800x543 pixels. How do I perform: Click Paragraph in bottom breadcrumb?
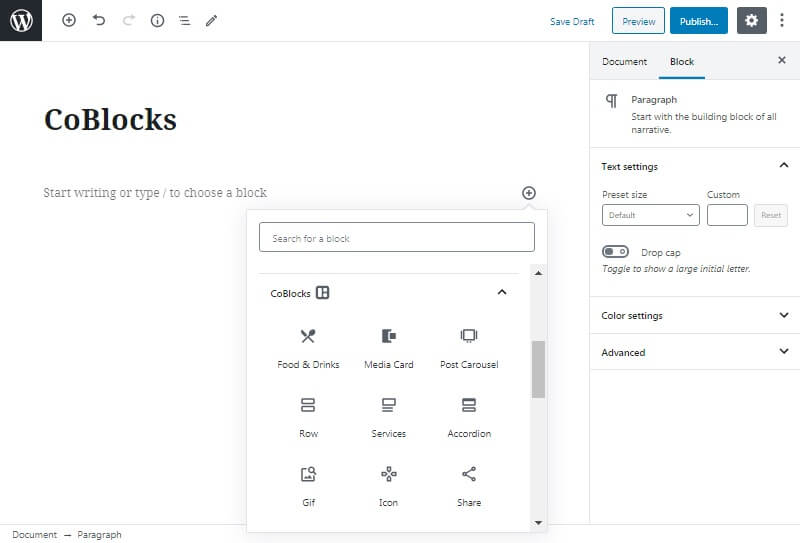99,534
